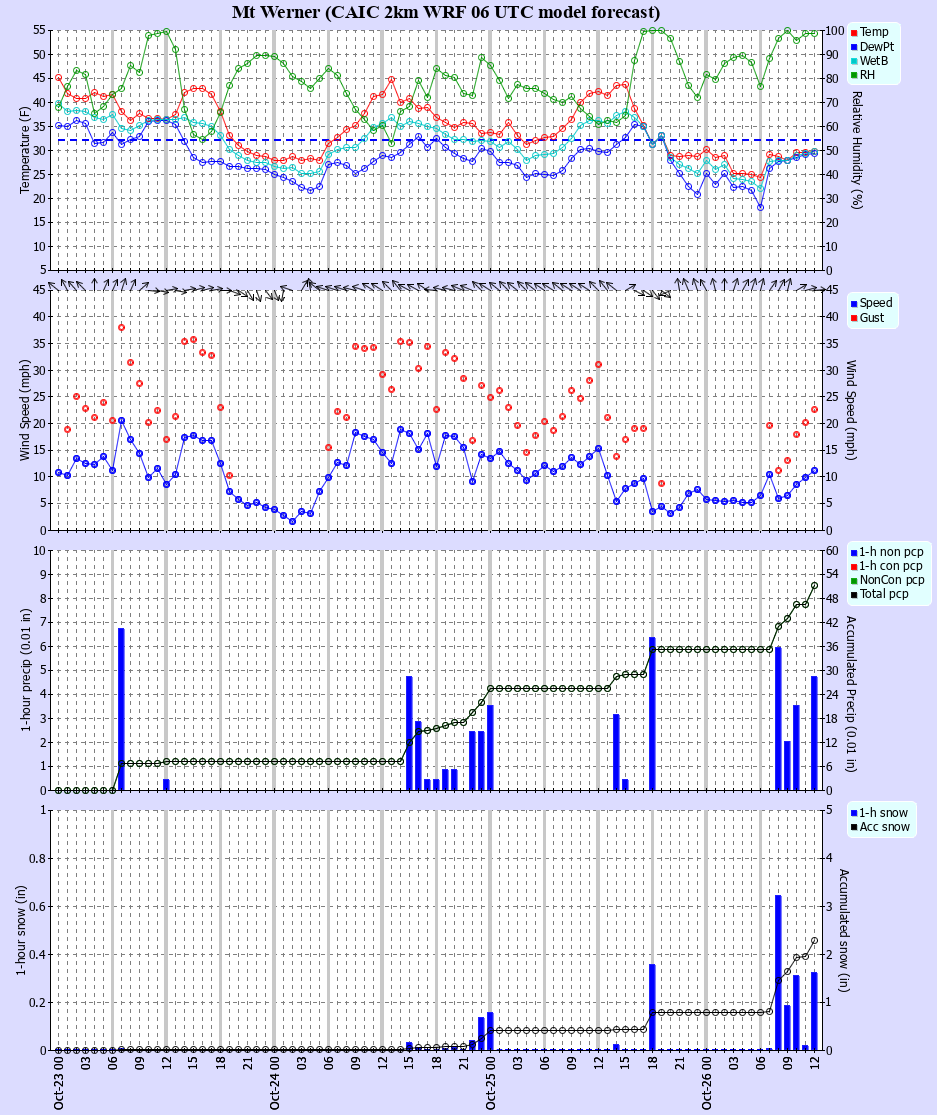Click the NonCon pcp legend entry
Image resolution: width=937 pixels, height=1115 pixels.
[887, 580]
